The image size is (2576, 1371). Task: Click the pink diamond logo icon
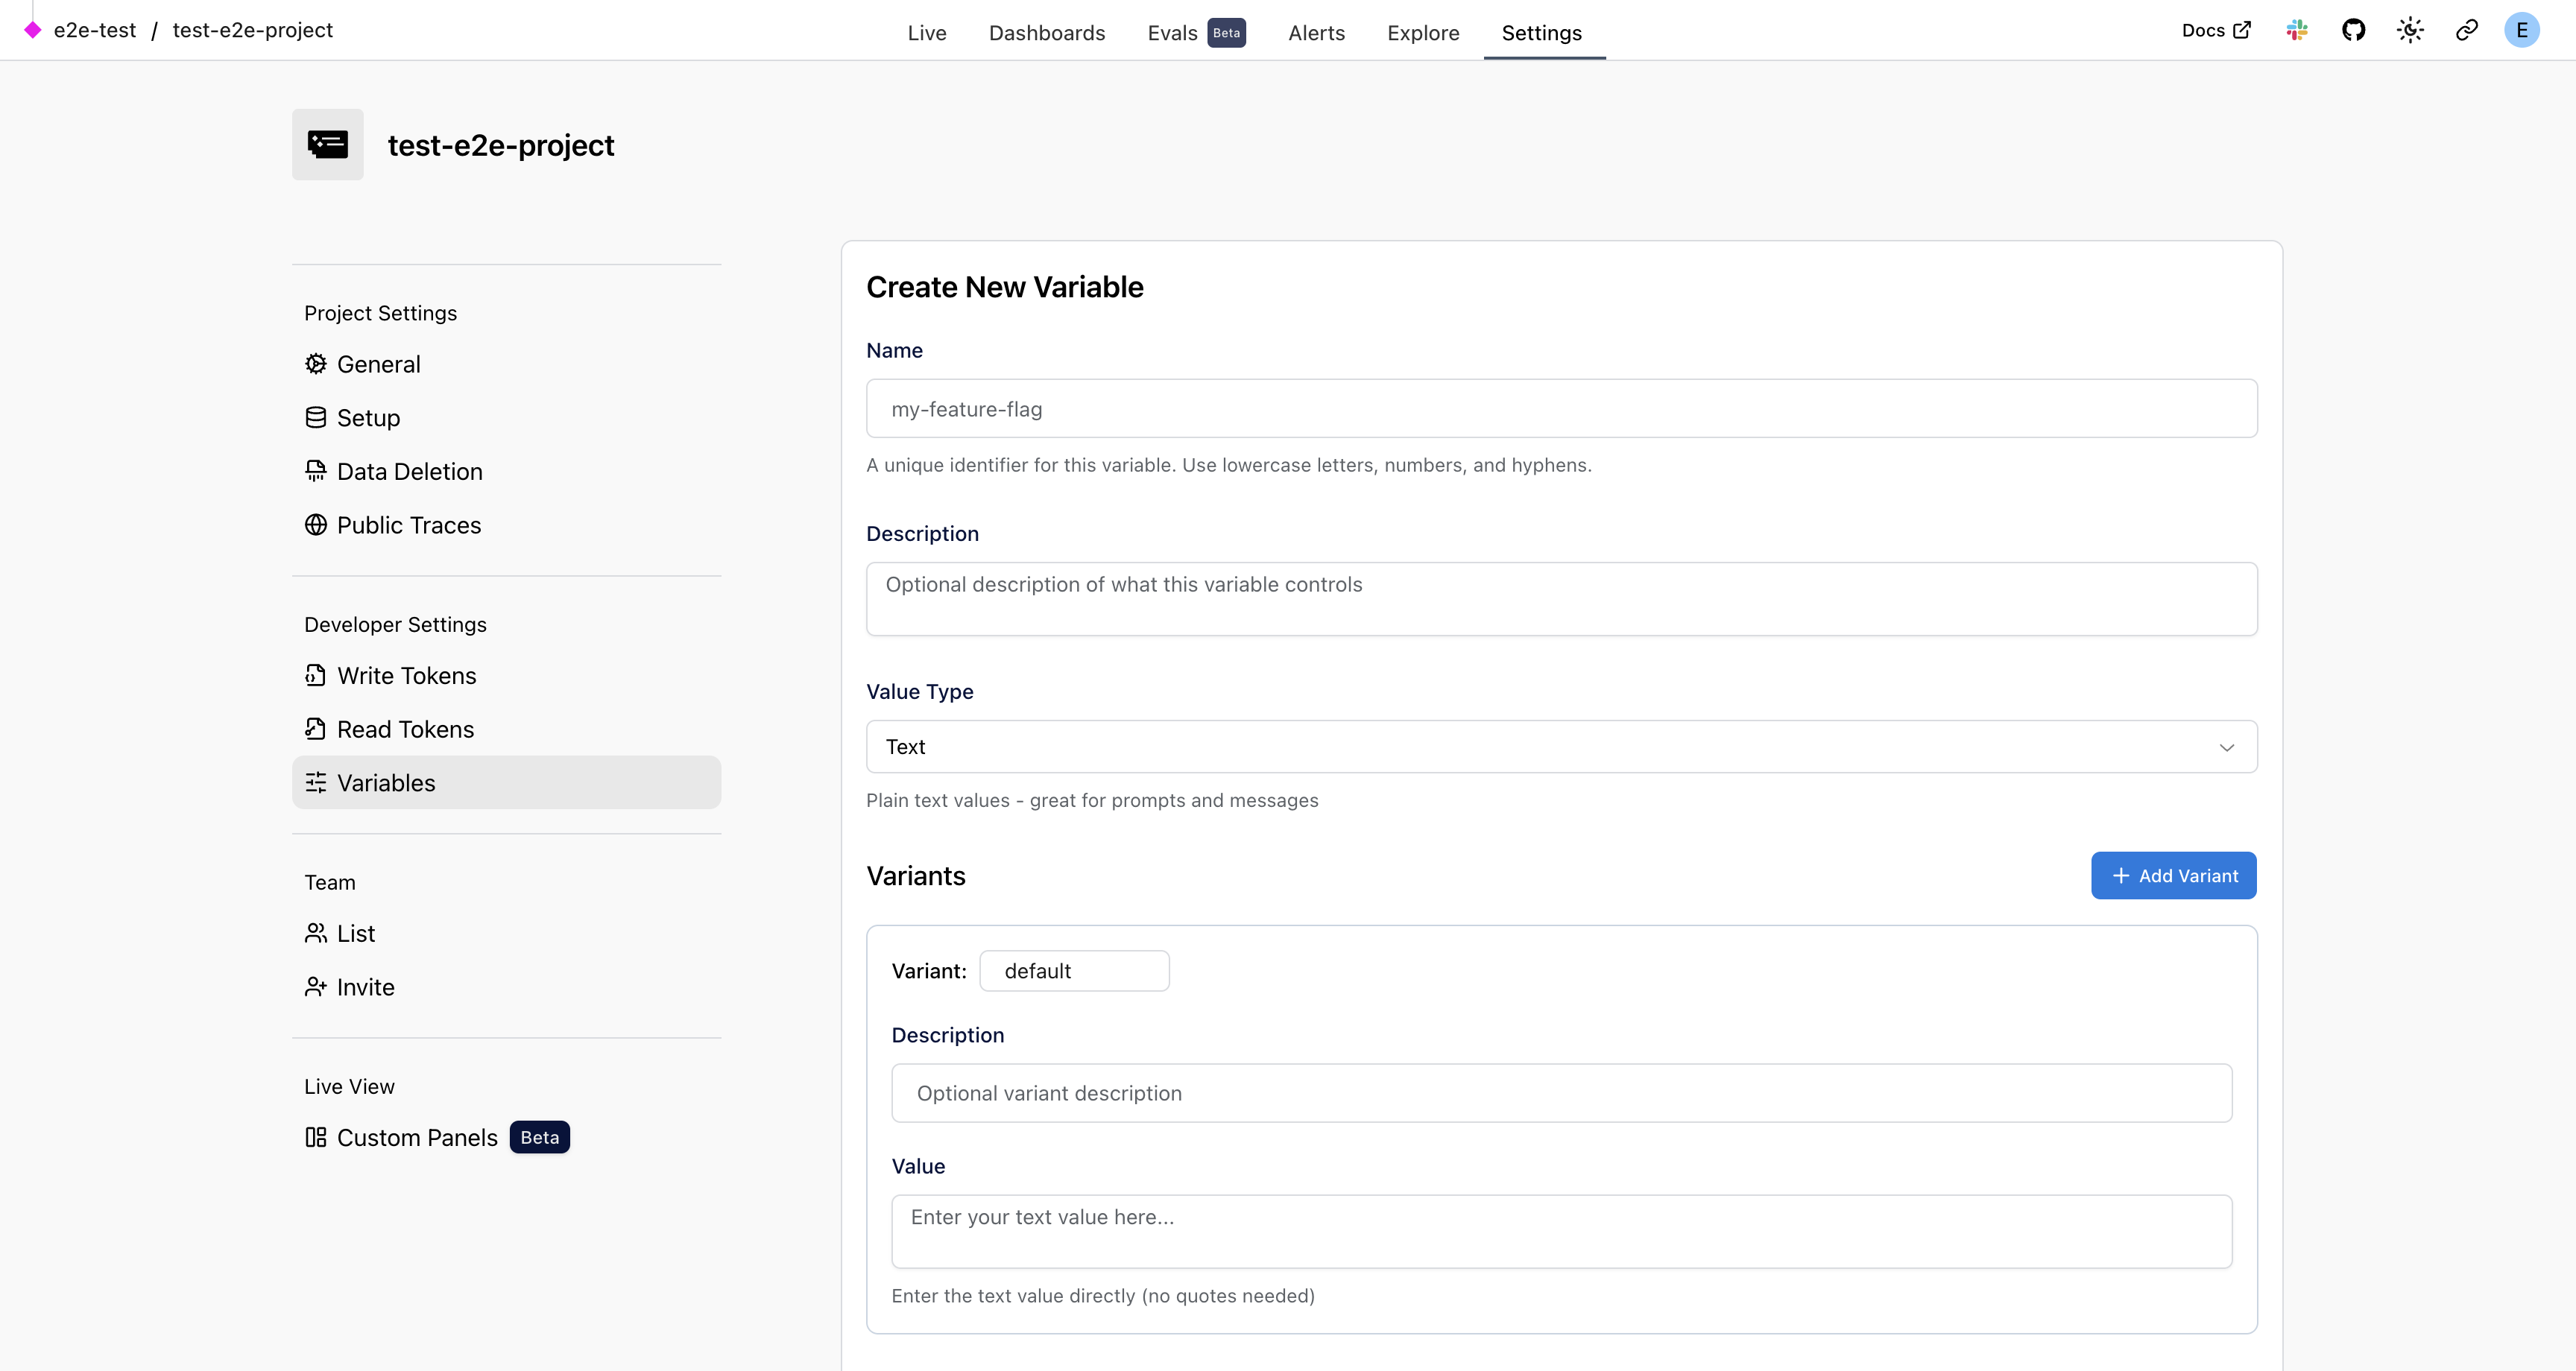click(33, 30)
